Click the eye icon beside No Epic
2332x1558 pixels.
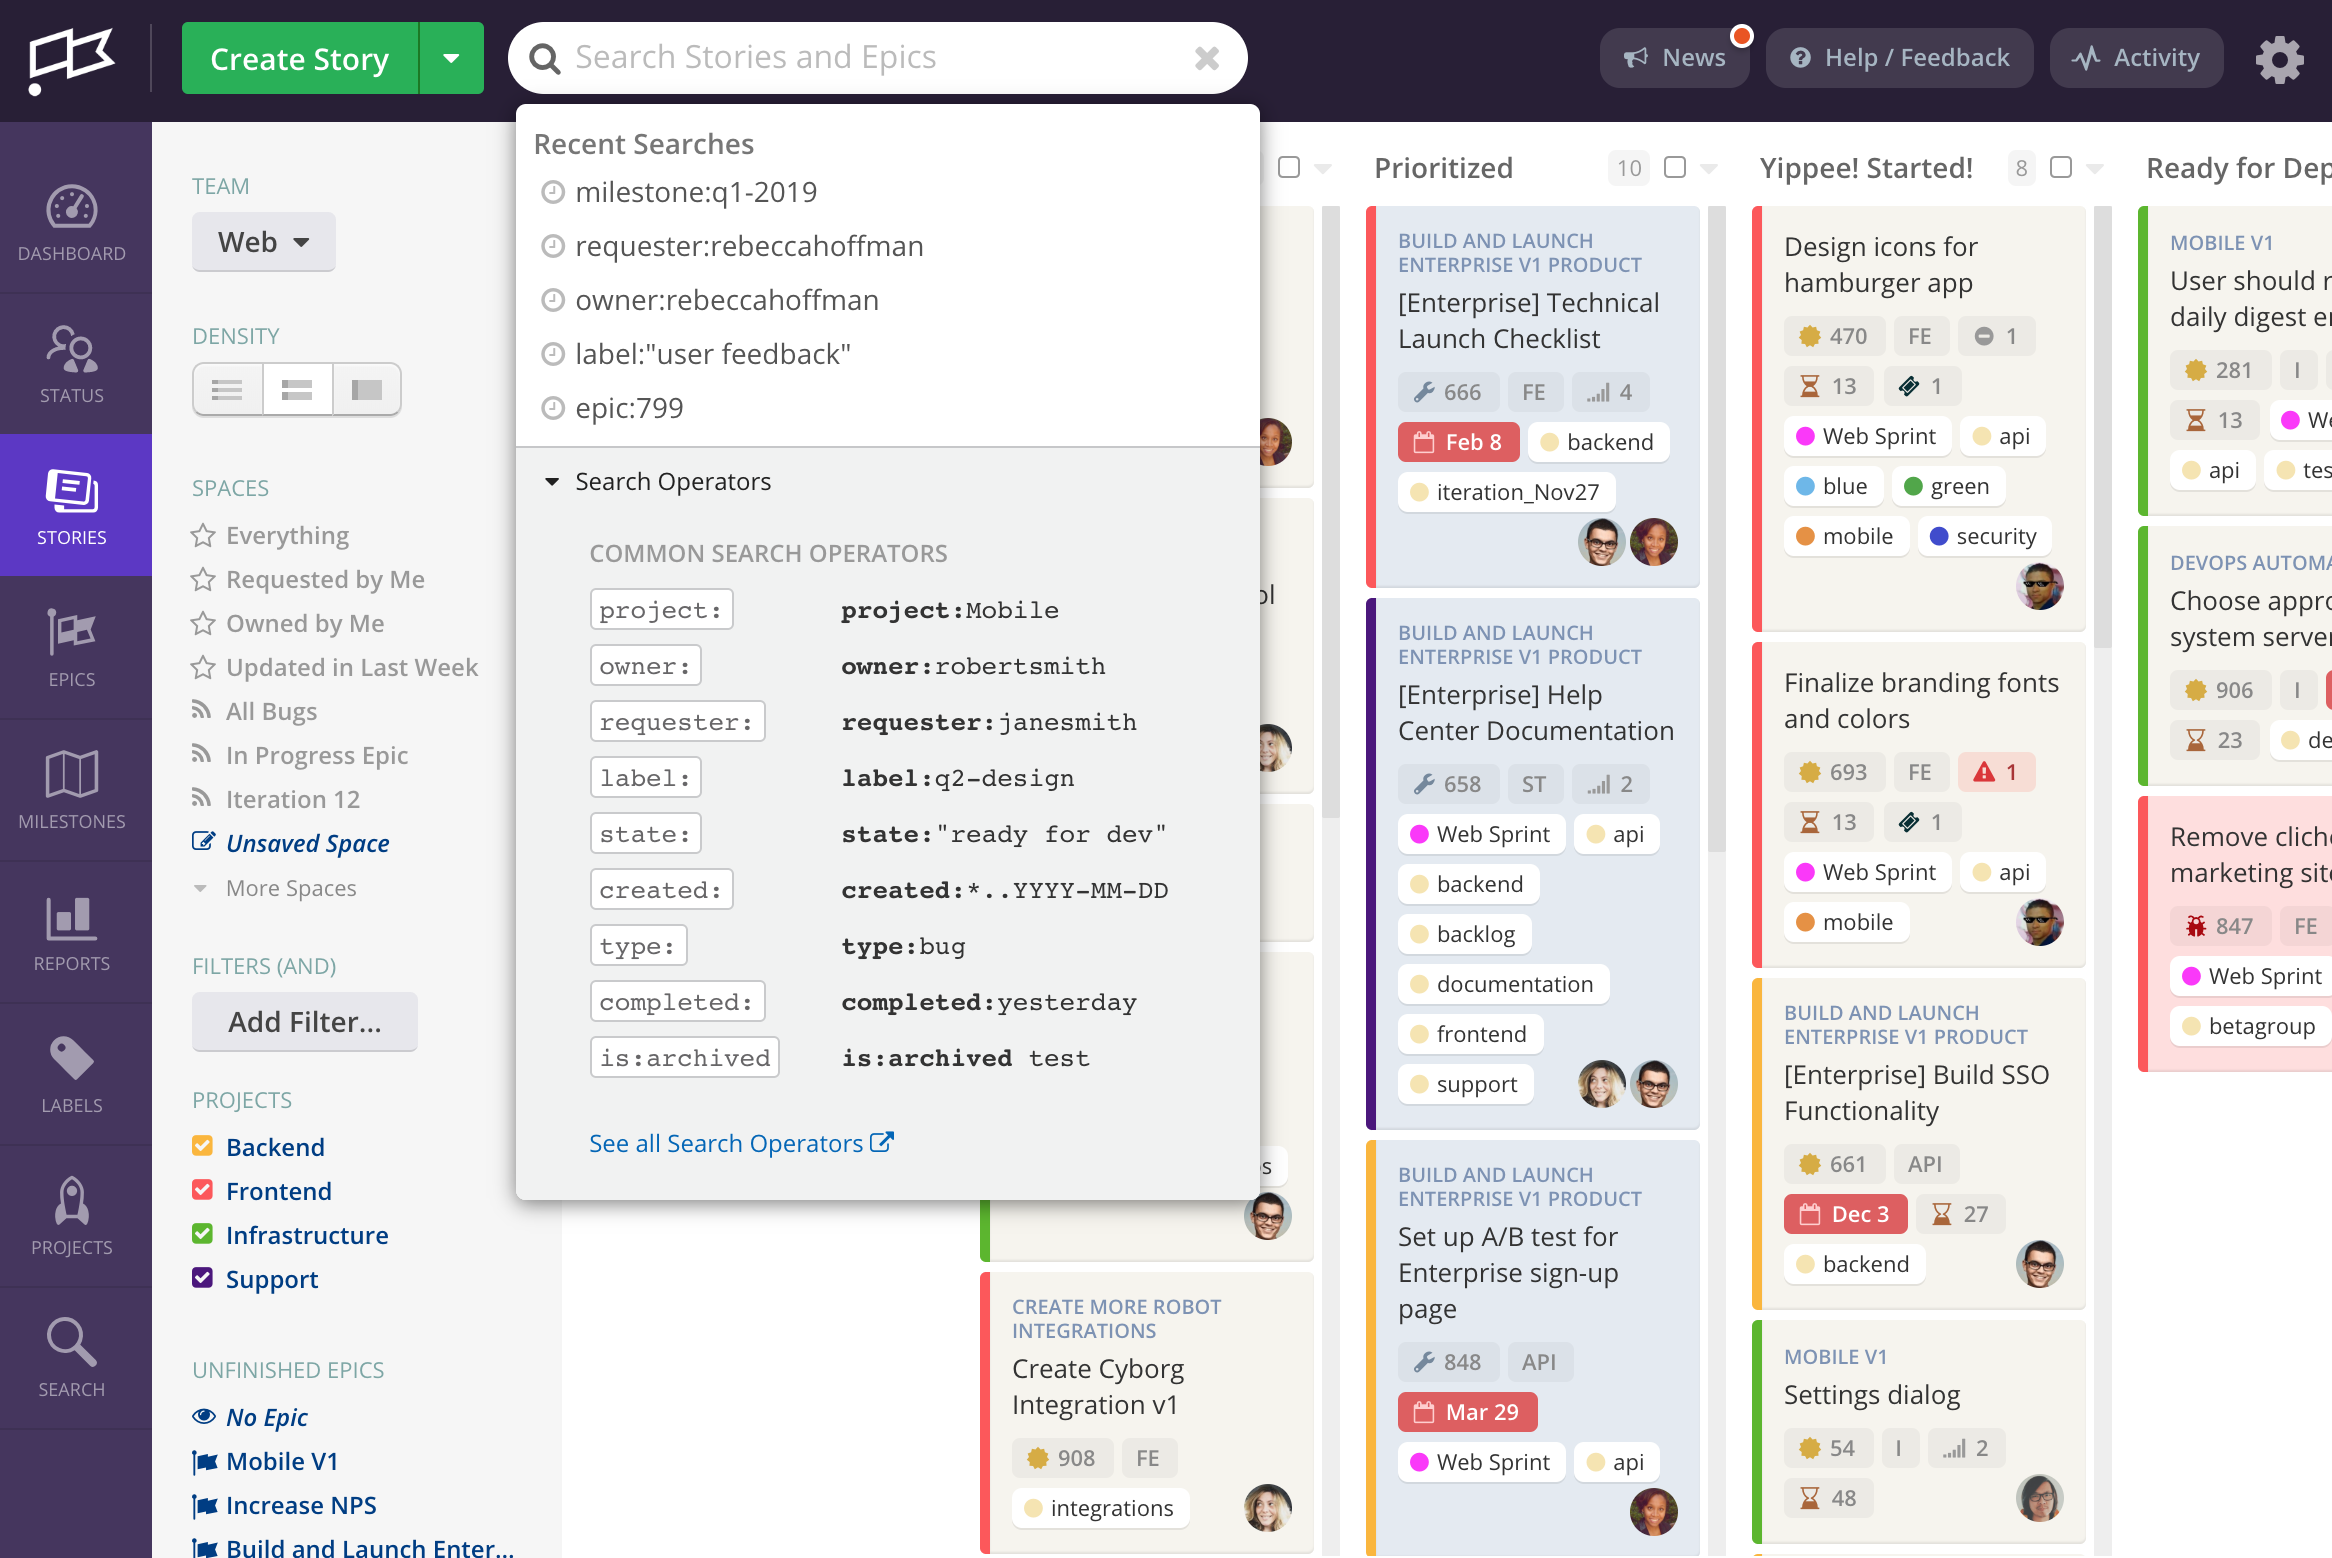pos(204,1416)
